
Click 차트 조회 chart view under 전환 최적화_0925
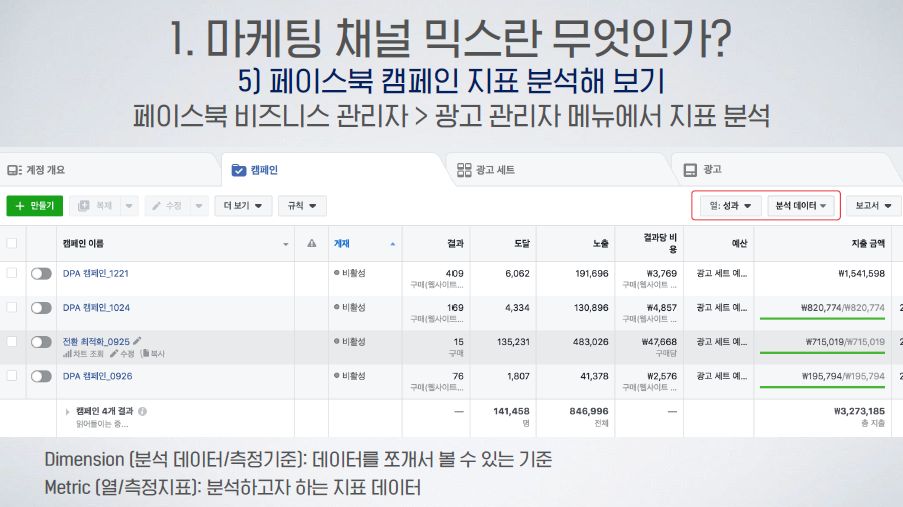(x=84, y=354)
